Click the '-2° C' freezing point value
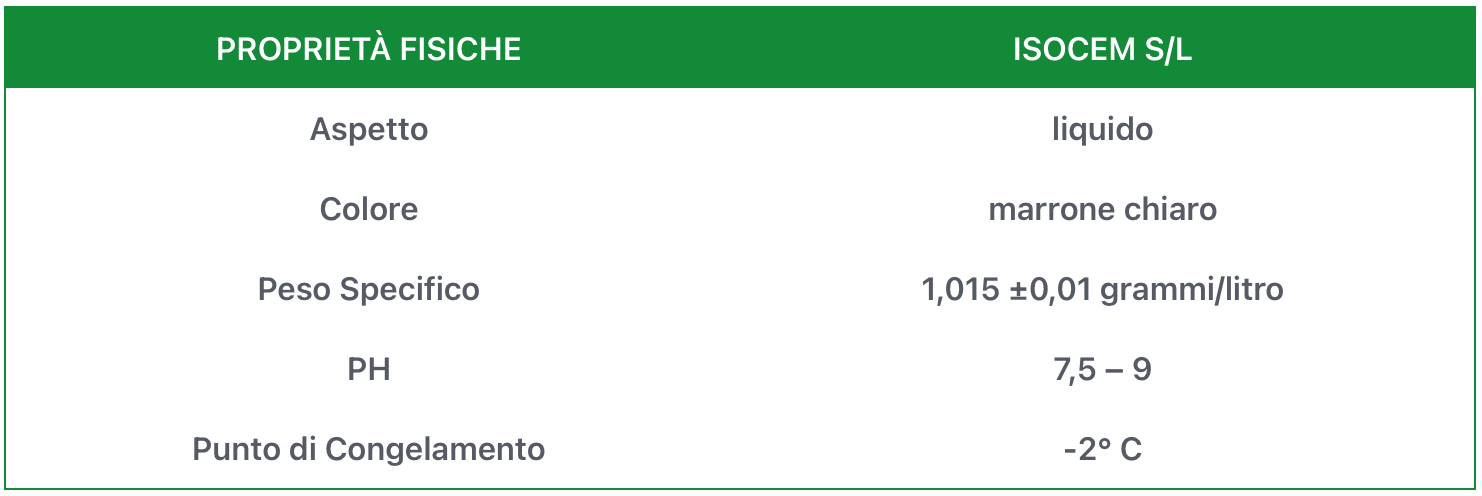The width and height of the screenshot is (1482, 496). 1102,449
